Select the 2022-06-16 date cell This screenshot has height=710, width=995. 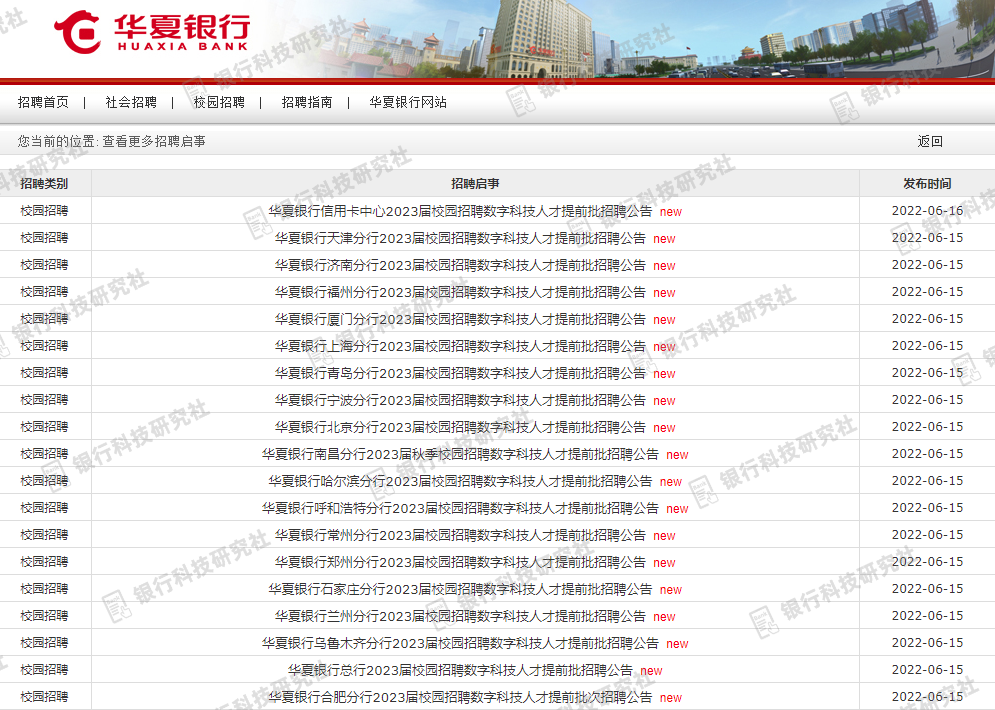(927, 211)
